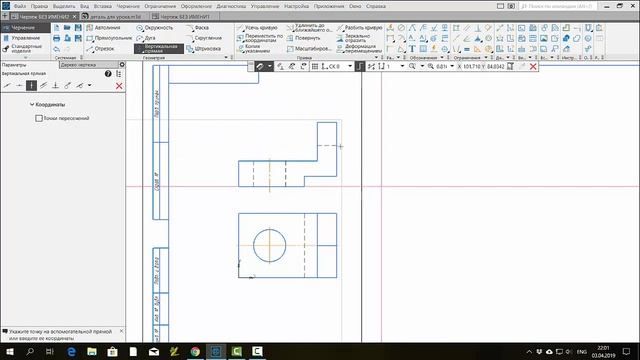Select the Черчение toolset
Viewport: 640px width, 360px height.
pyautogui.click(x=25, y=28)
